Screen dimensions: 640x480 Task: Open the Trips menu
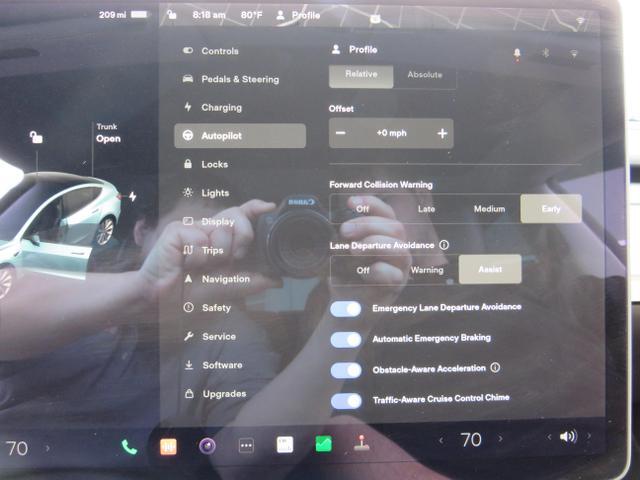[203, 250]
